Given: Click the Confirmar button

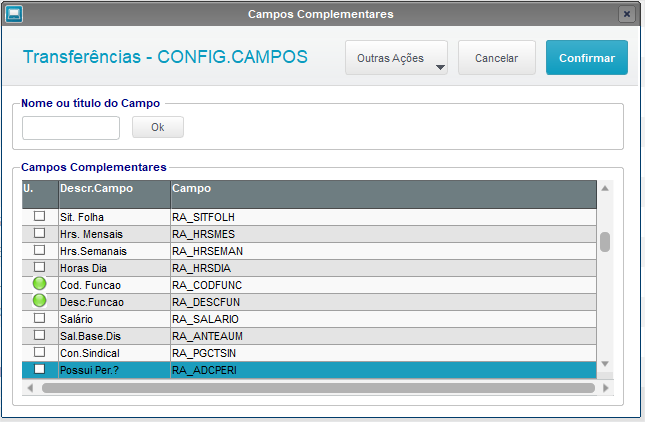Looking at the screenshot, I should pos(587,58).
